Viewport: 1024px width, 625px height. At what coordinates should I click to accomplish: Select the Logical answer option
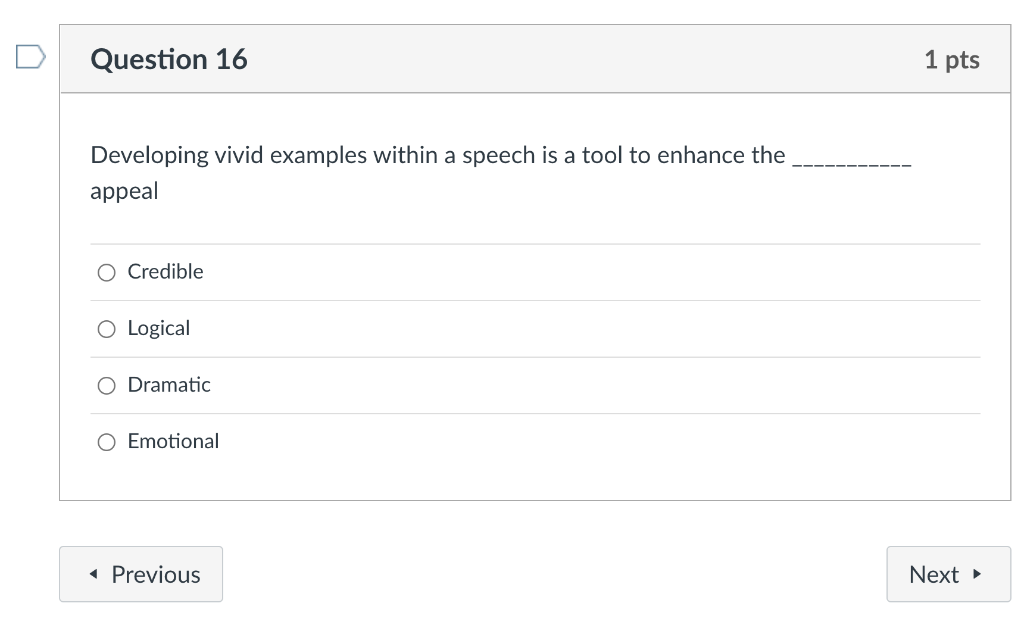(106, 328)
